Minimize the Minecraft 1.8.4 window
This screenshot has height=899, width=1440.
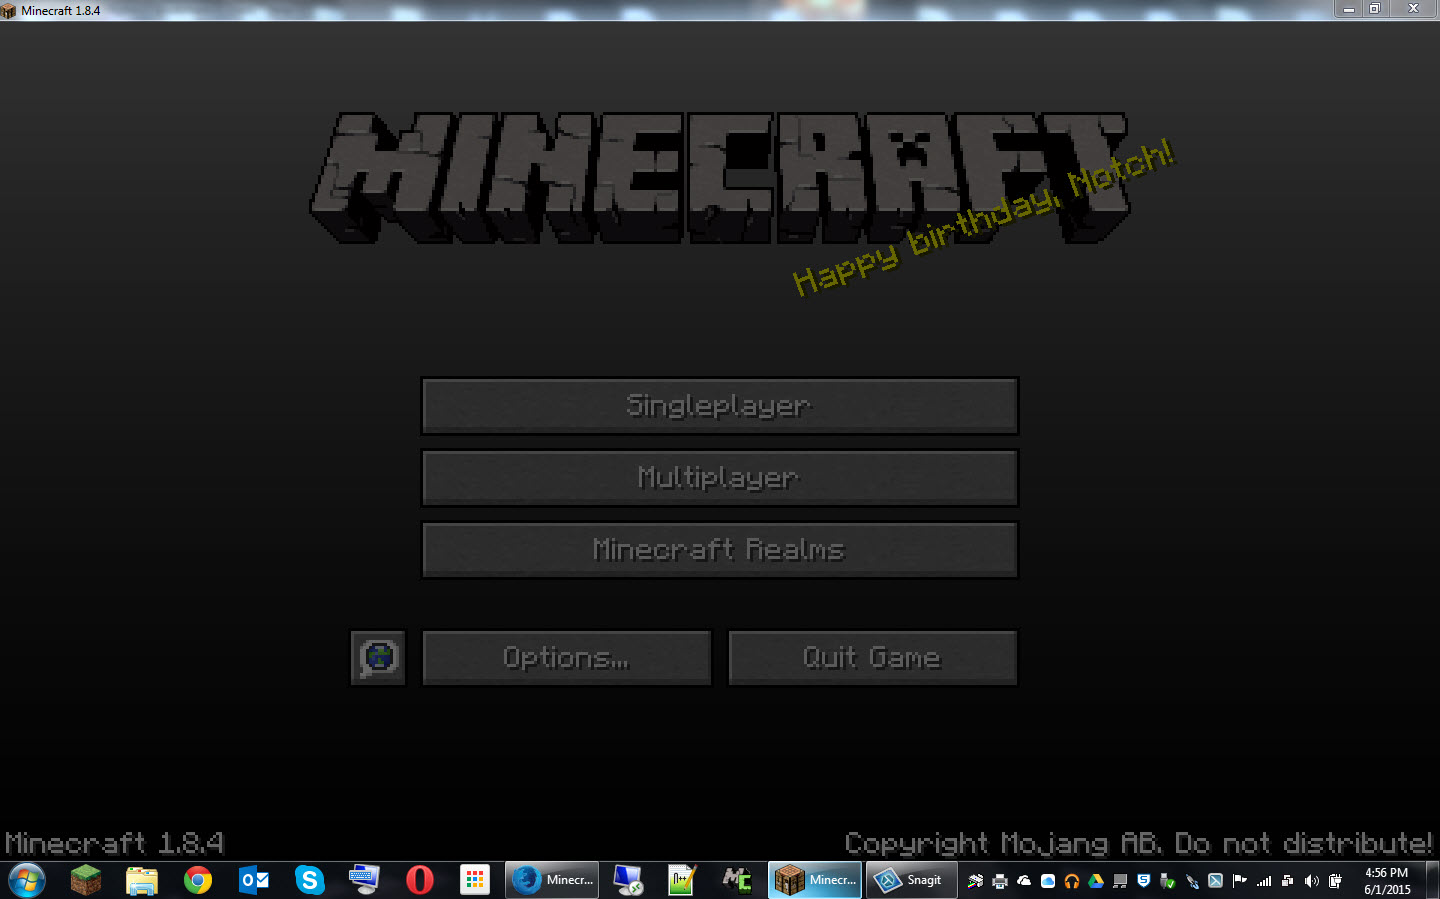point(1349,9)
